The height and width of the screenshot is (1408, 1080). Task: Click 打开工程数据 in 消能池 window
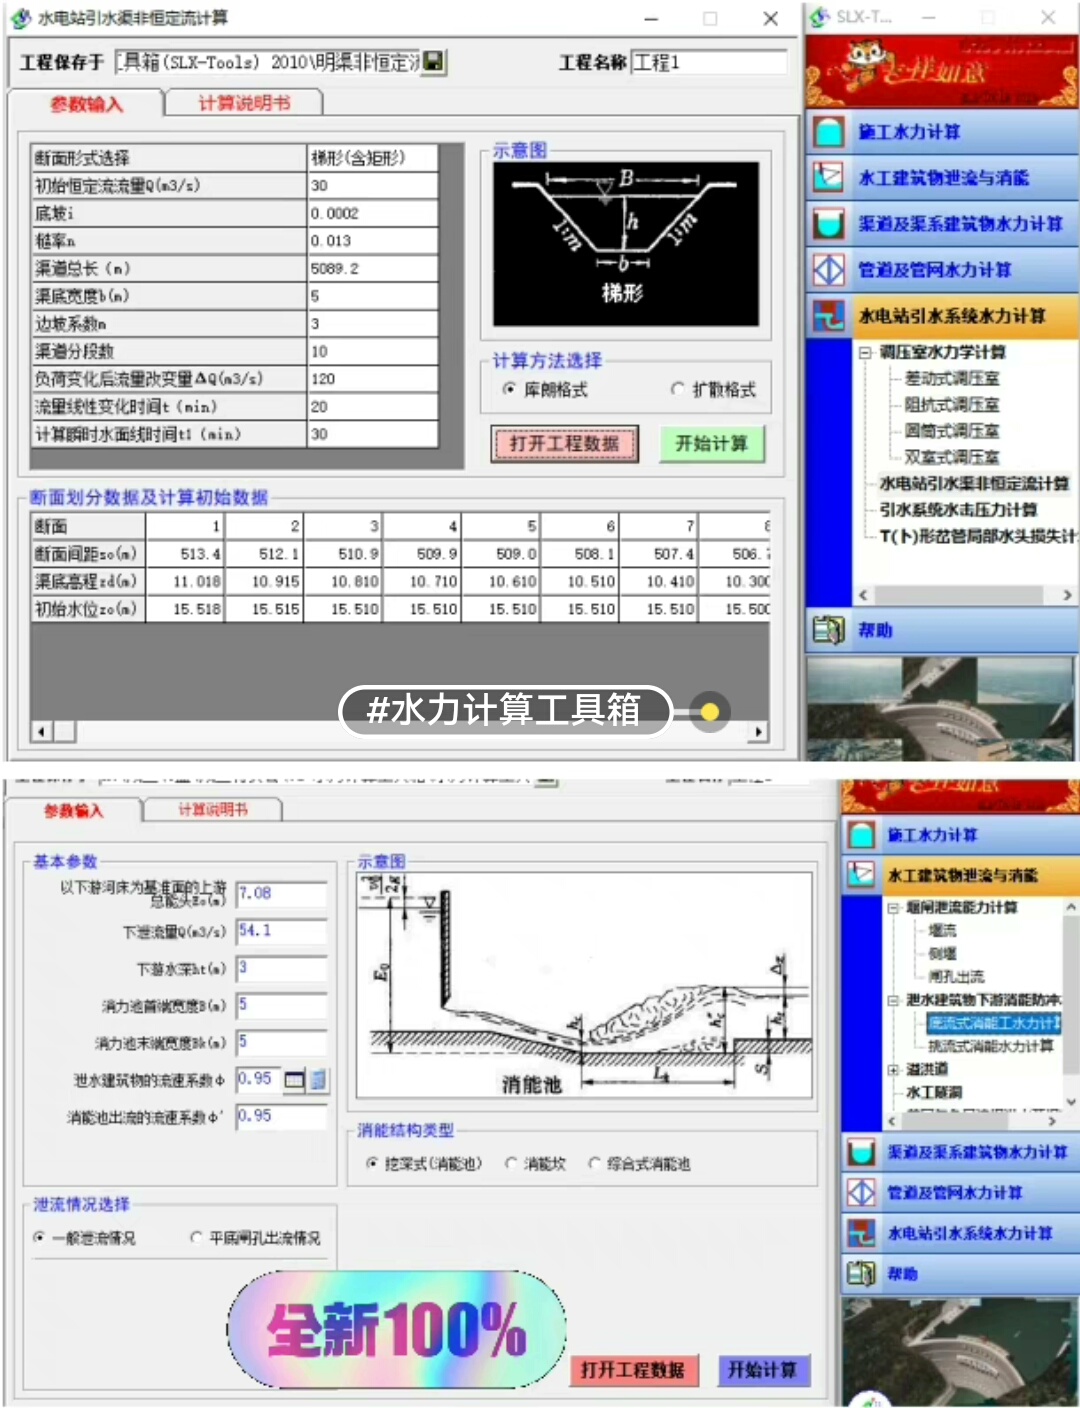(633, 1370)
